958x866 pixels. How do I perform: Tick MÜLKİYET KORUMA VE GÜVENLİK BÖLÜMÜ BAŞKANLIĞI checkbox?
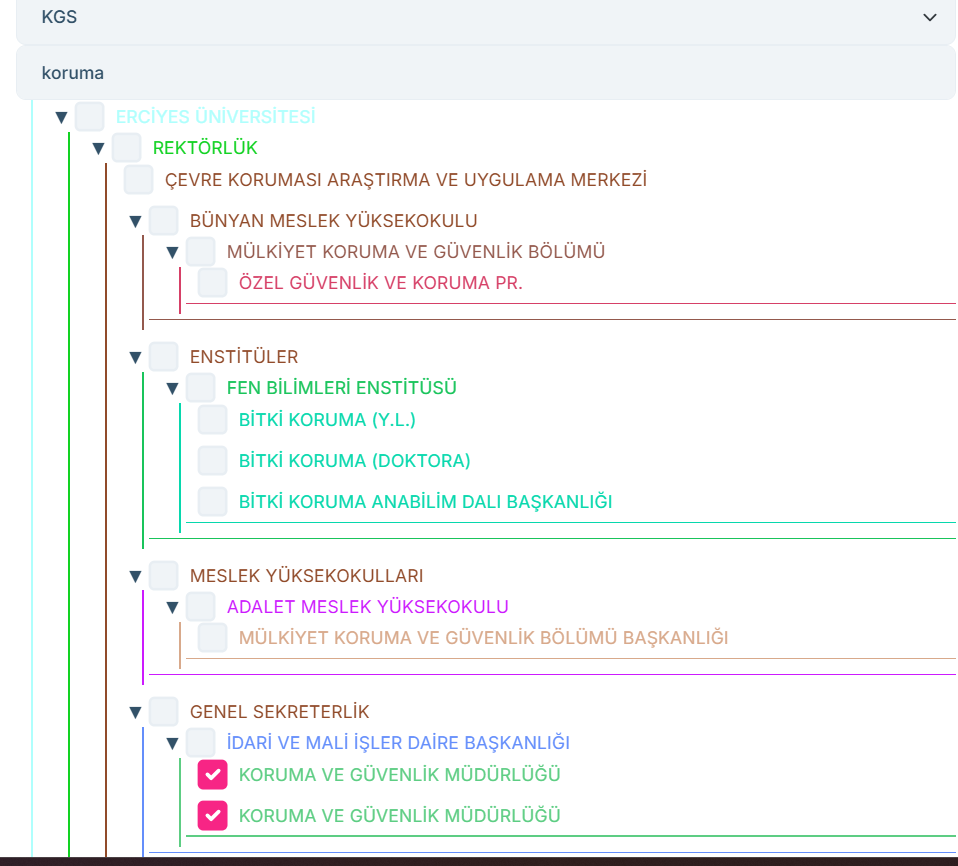[212, 638]
